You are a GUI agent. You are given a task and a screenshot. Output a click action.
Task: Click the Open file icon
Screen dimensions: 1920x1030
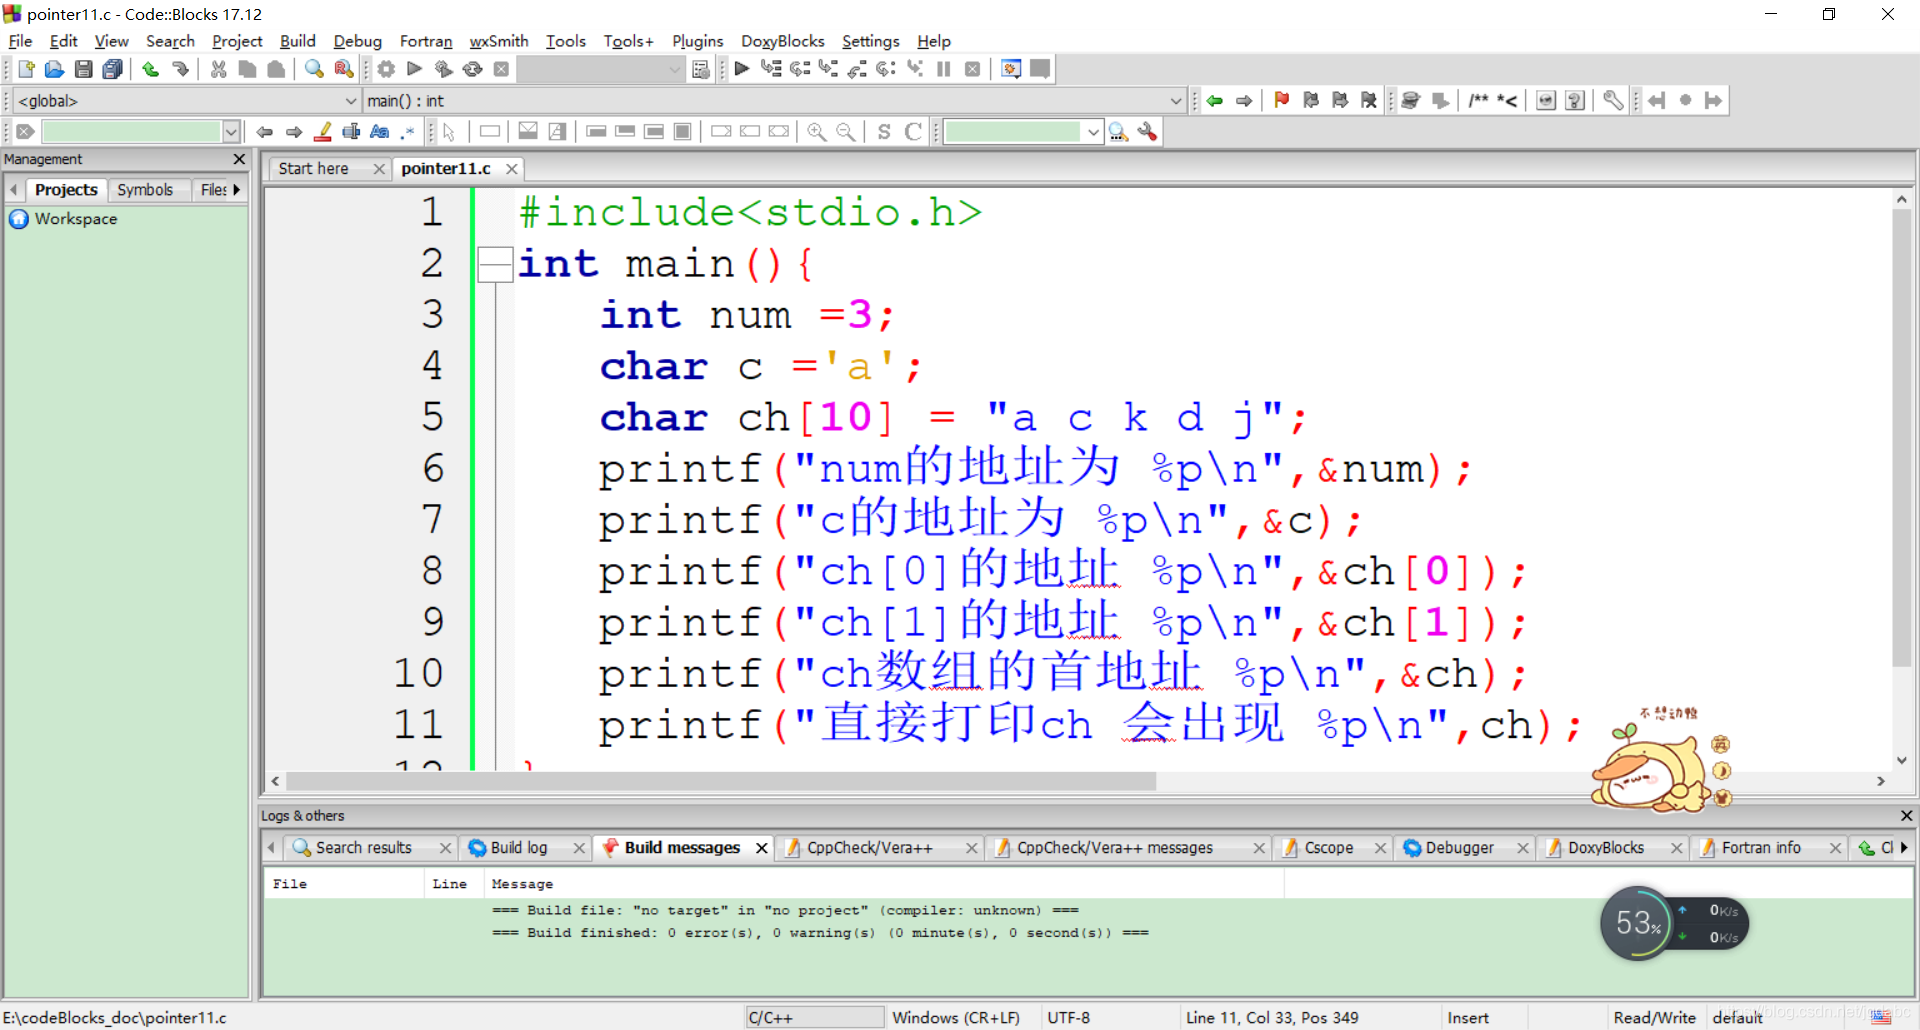(54, 69)
